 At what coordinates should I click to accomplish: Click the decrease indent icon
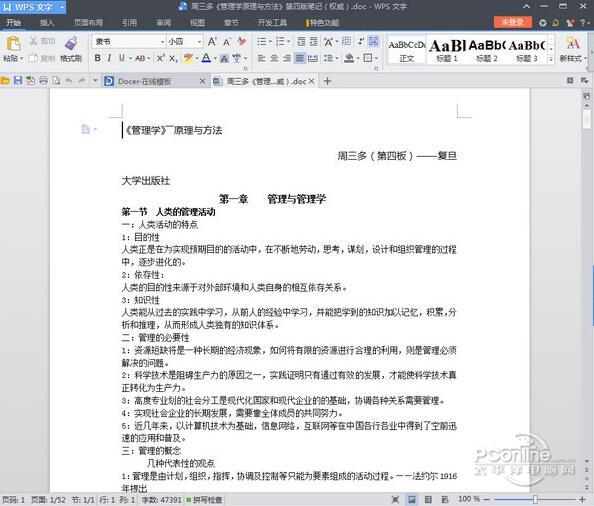click(301, 41)
